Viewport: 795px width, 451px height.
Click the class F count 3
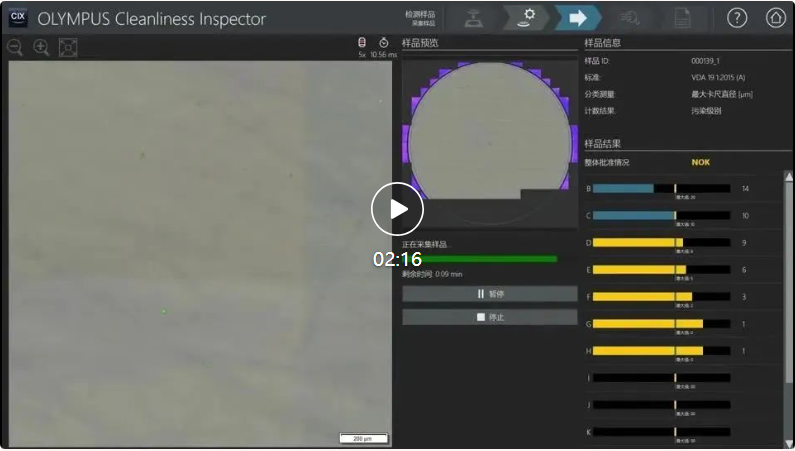point(744,297)
